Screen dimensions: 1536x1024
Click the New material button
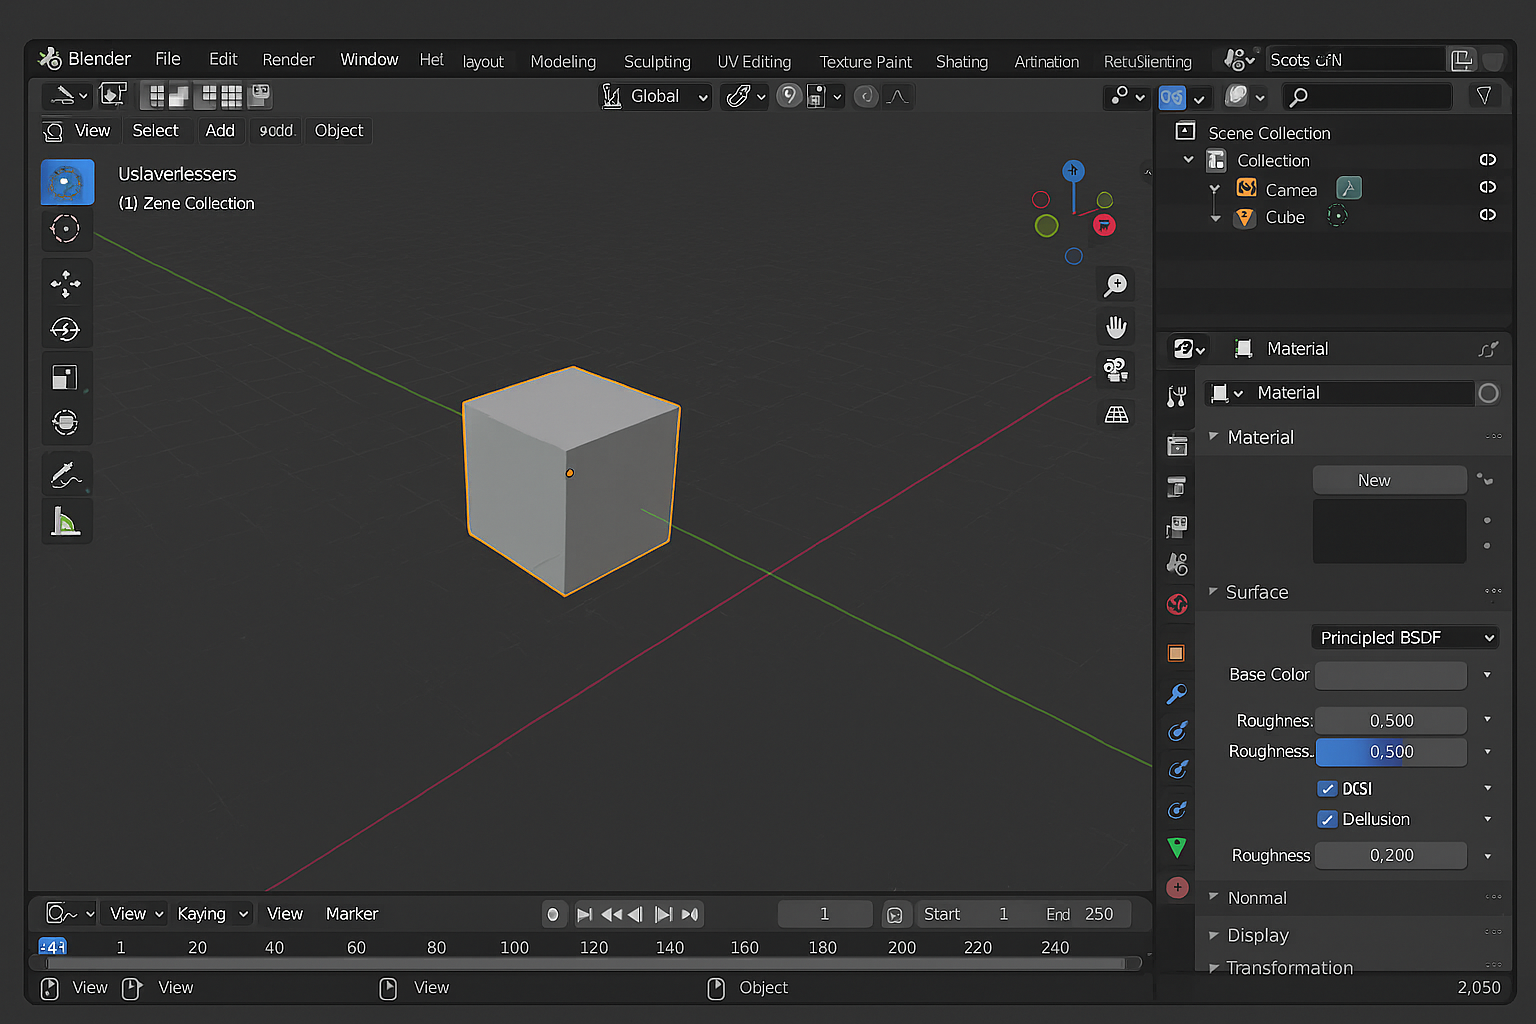click(x=1389, y=479)
